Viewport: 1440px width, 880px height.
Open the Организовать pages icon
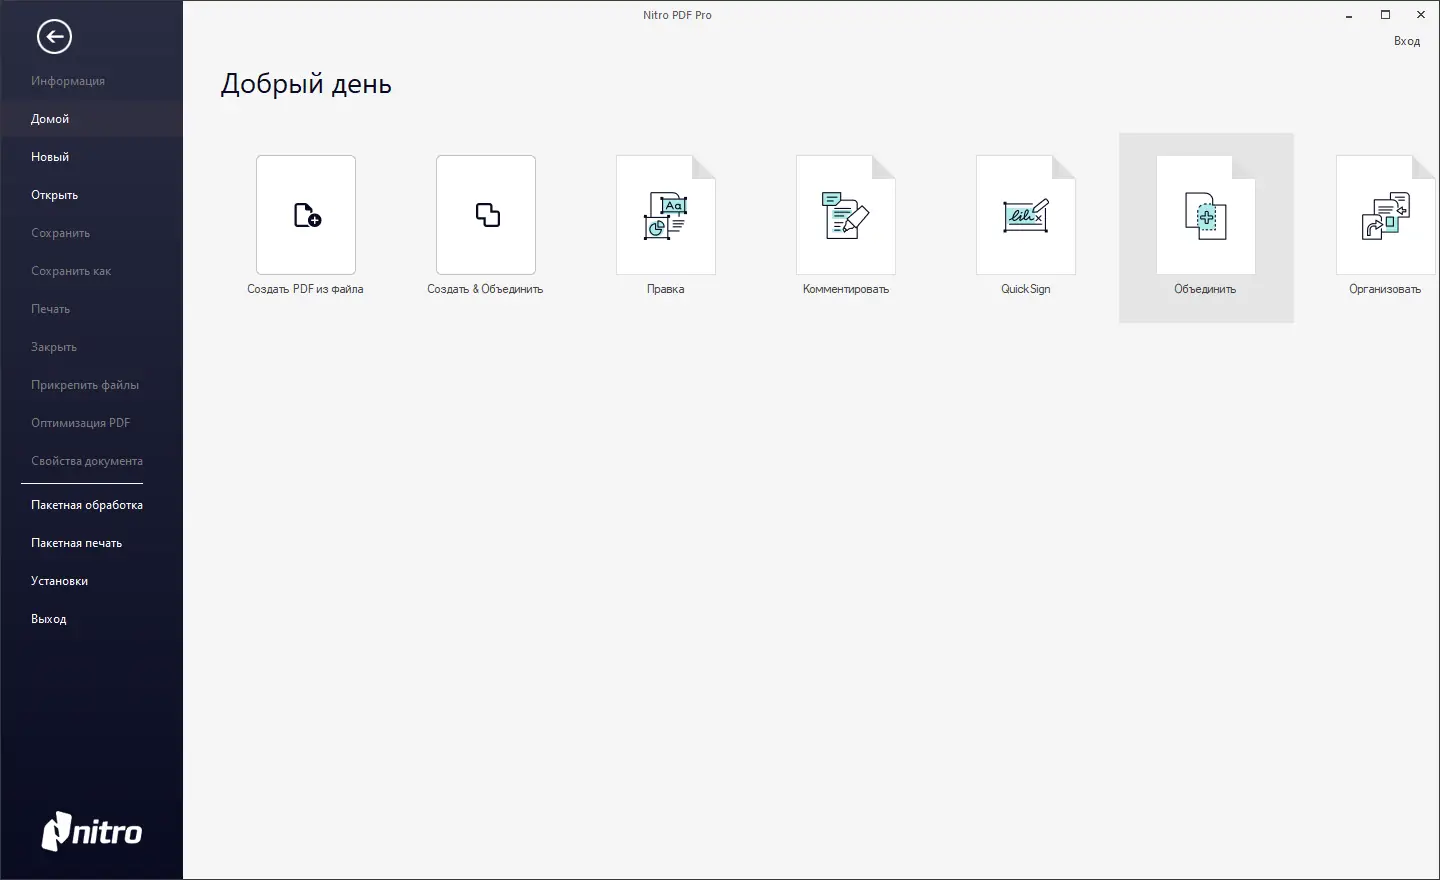coord(1386,215)
